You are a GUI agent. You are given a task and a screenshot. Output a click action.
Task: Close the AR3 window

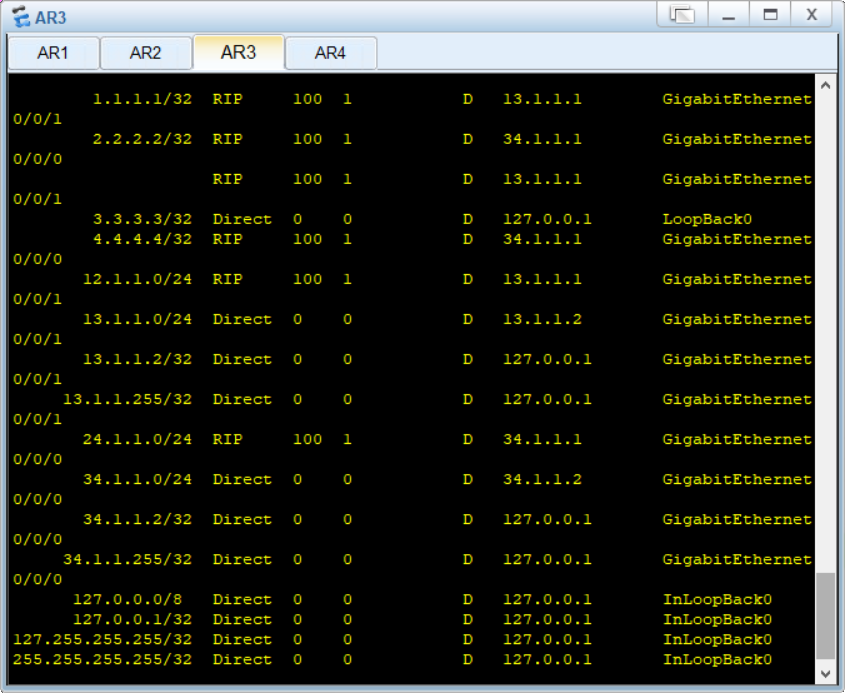click(812, 15)
